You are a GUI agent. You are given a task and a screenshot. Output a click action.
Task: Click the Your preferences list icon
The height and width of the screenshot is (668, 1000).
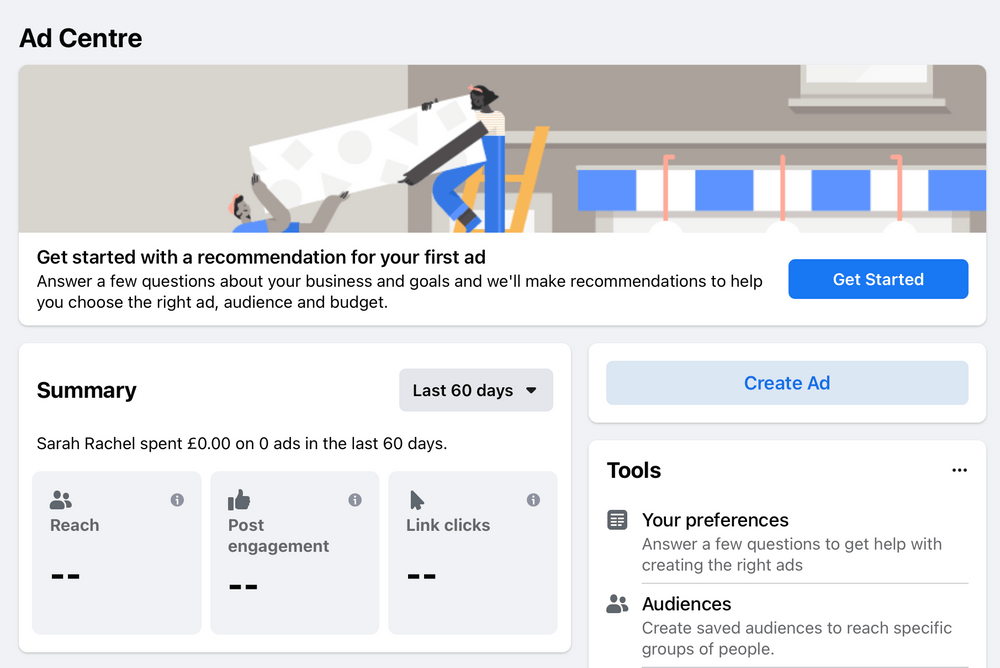(x=615, y=521)
